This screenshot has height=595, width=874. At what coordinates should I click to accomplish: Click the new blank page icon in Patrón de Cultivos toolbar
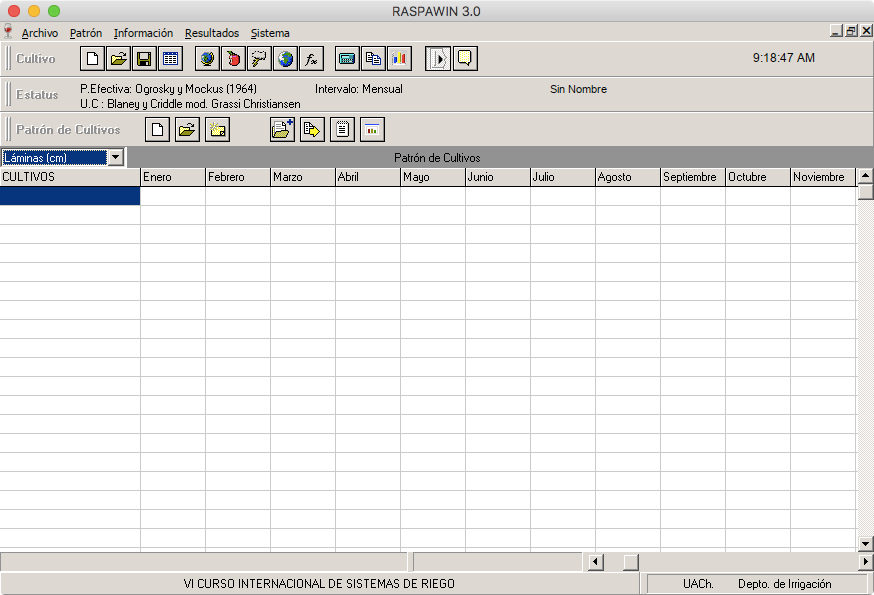[x=158, y=129]
